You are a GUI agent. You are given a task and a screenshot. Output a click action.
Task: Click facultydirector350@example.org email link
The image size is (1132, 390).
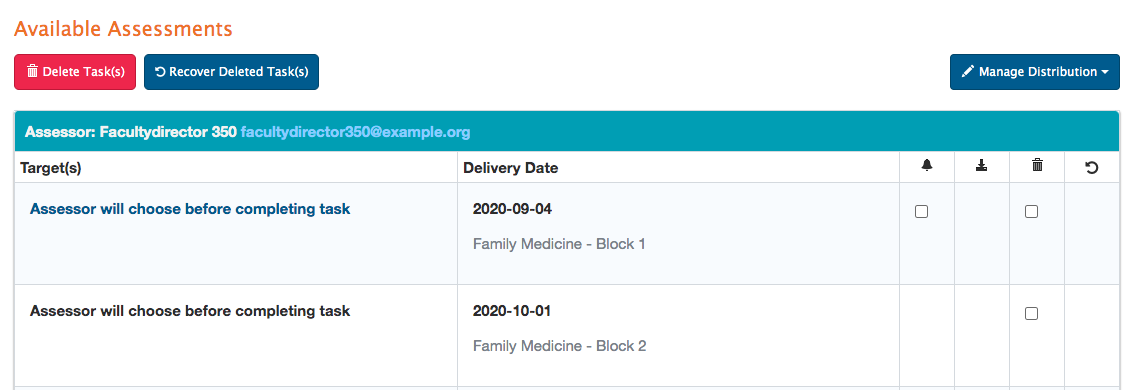[355, 132]
